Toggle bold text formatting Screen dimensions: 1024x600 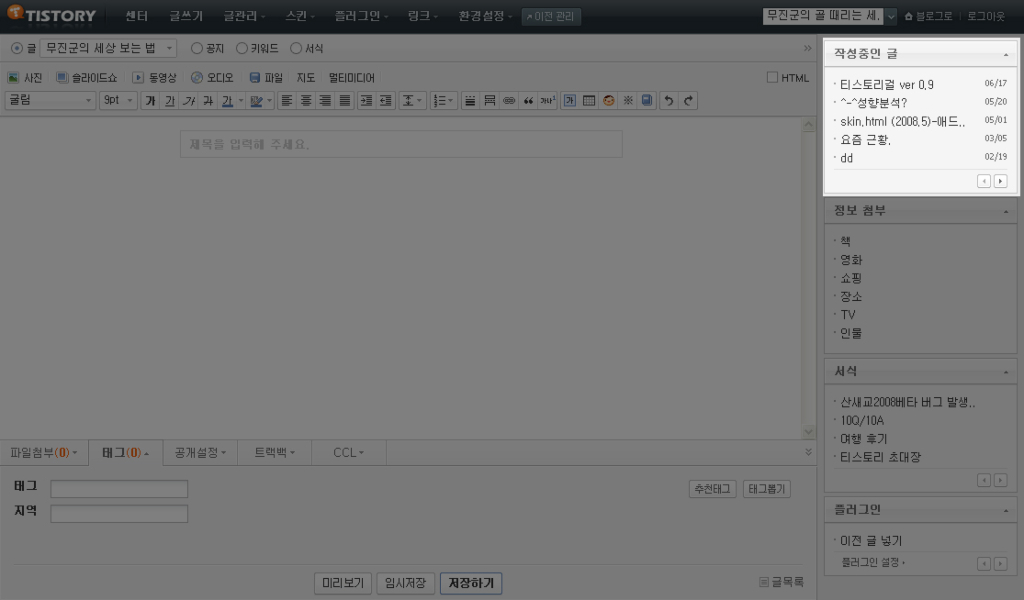[x=150, y=101]
